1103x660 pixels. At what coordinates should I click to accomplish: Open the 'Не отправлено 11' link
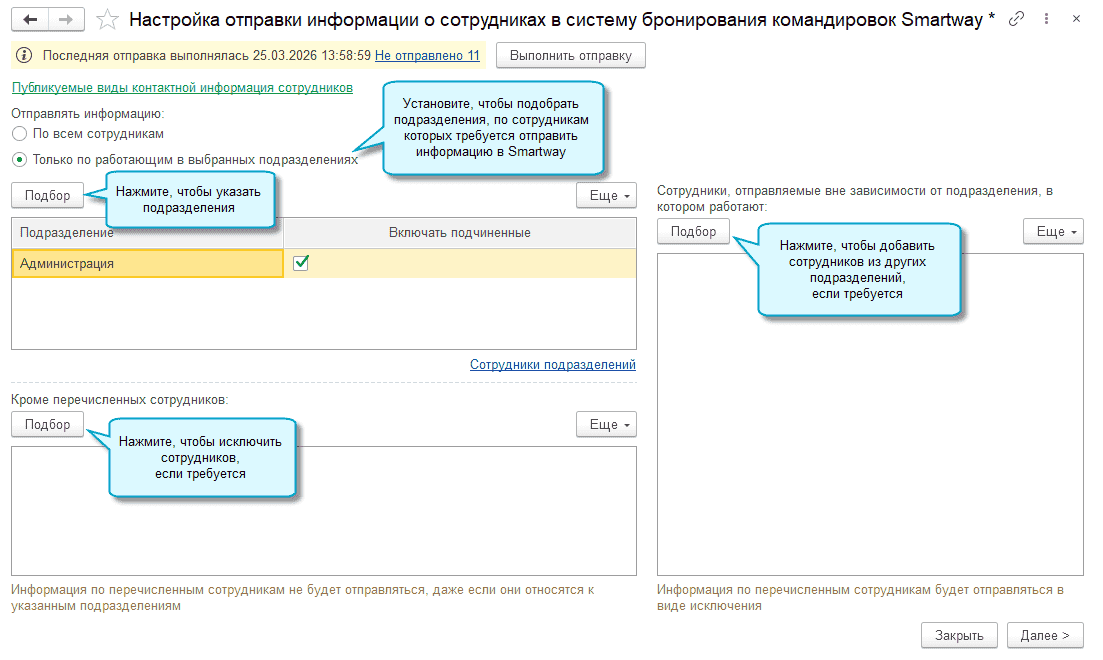[x=427, y=56]
